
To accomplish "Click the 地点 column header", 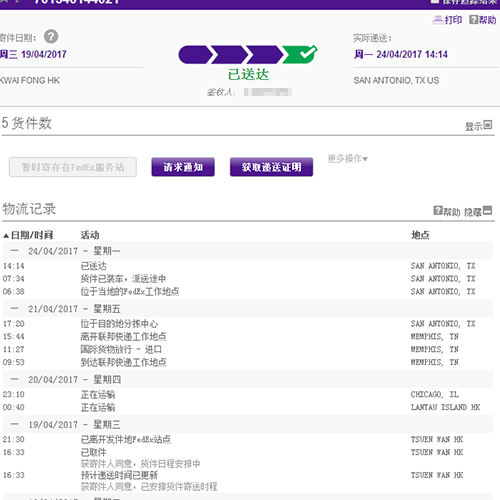I will [420, 235].
